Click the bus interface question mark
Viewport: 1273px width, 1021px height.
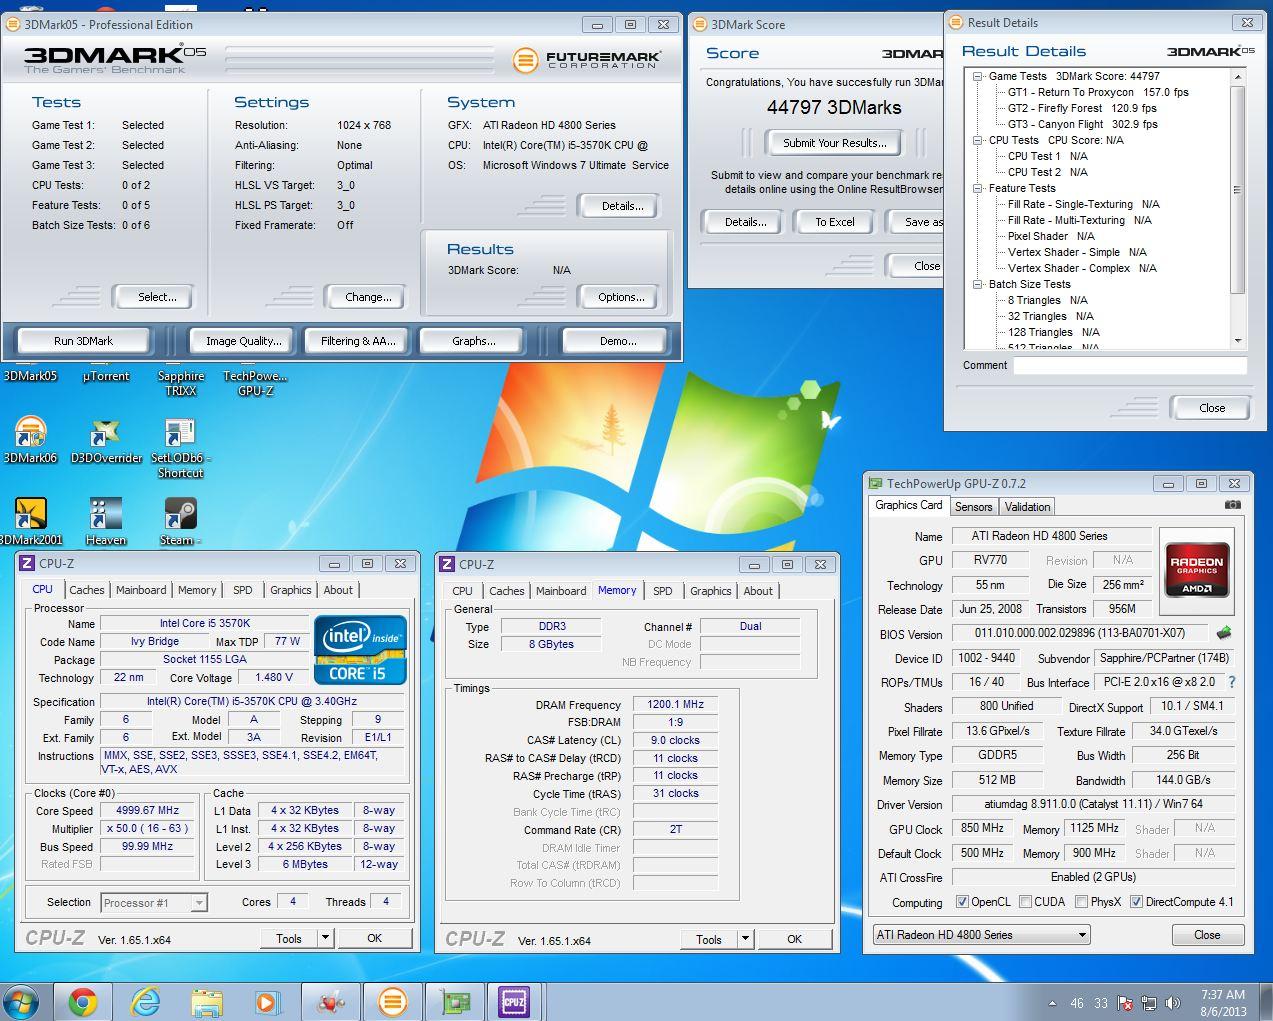tap(1231, 682)
